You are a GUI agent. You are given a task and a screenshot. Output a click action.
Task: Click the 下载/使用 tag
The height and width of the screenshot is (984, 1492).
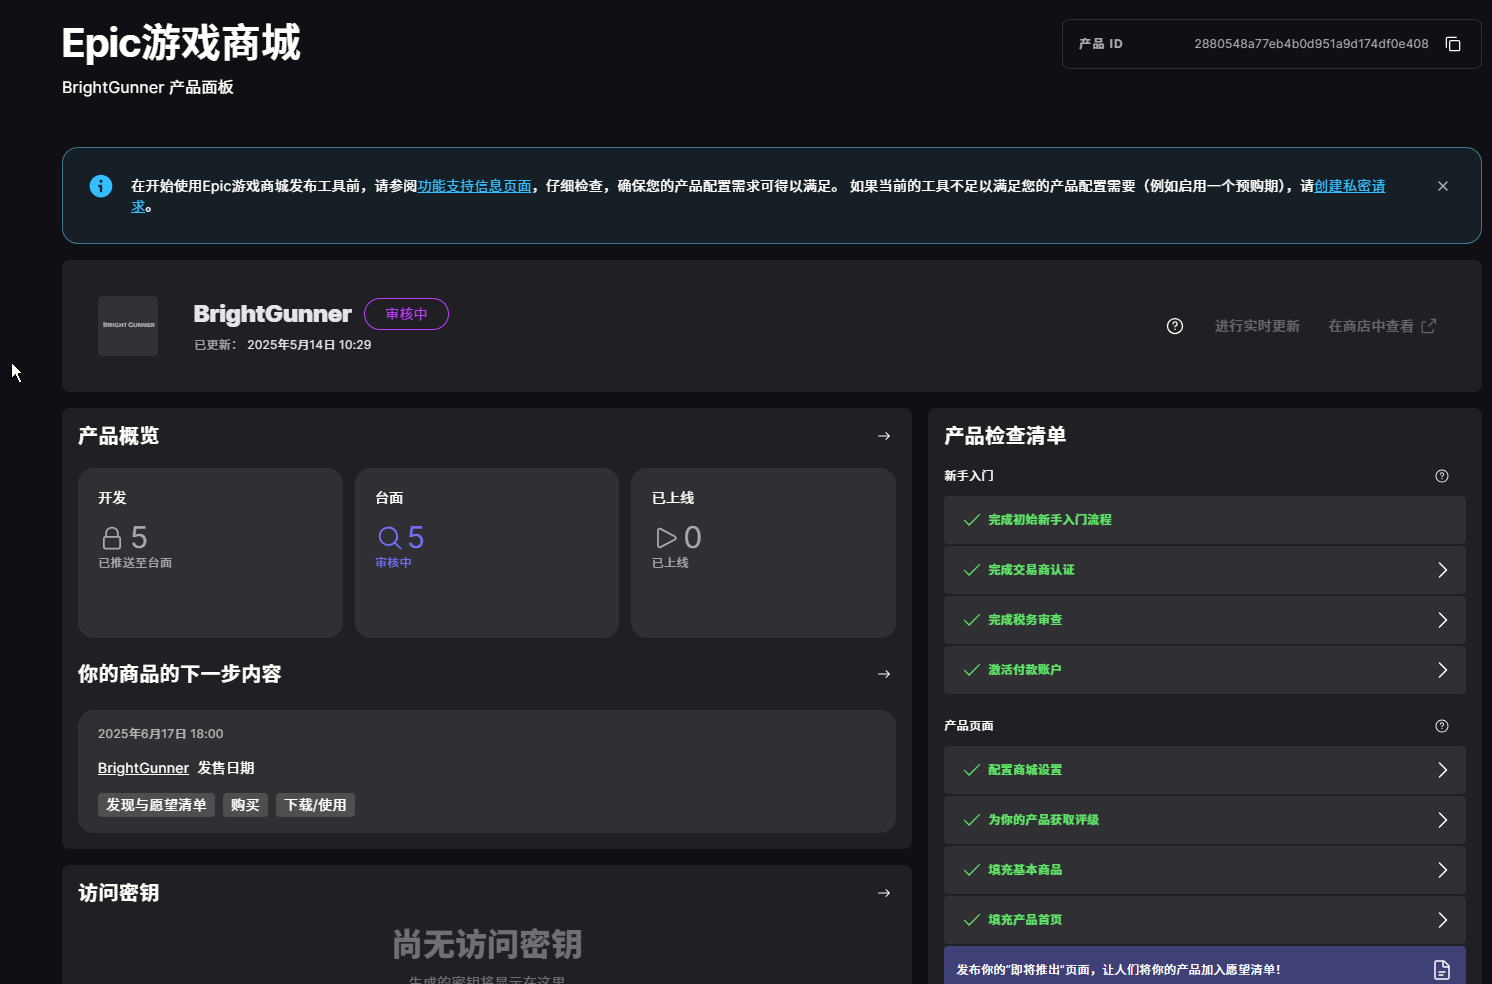[315, 805]
